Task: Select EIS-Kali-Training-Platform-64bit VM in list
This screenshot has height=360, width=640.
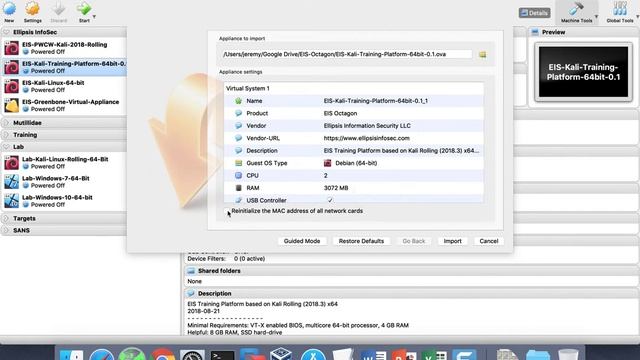Action: point(64,67)
